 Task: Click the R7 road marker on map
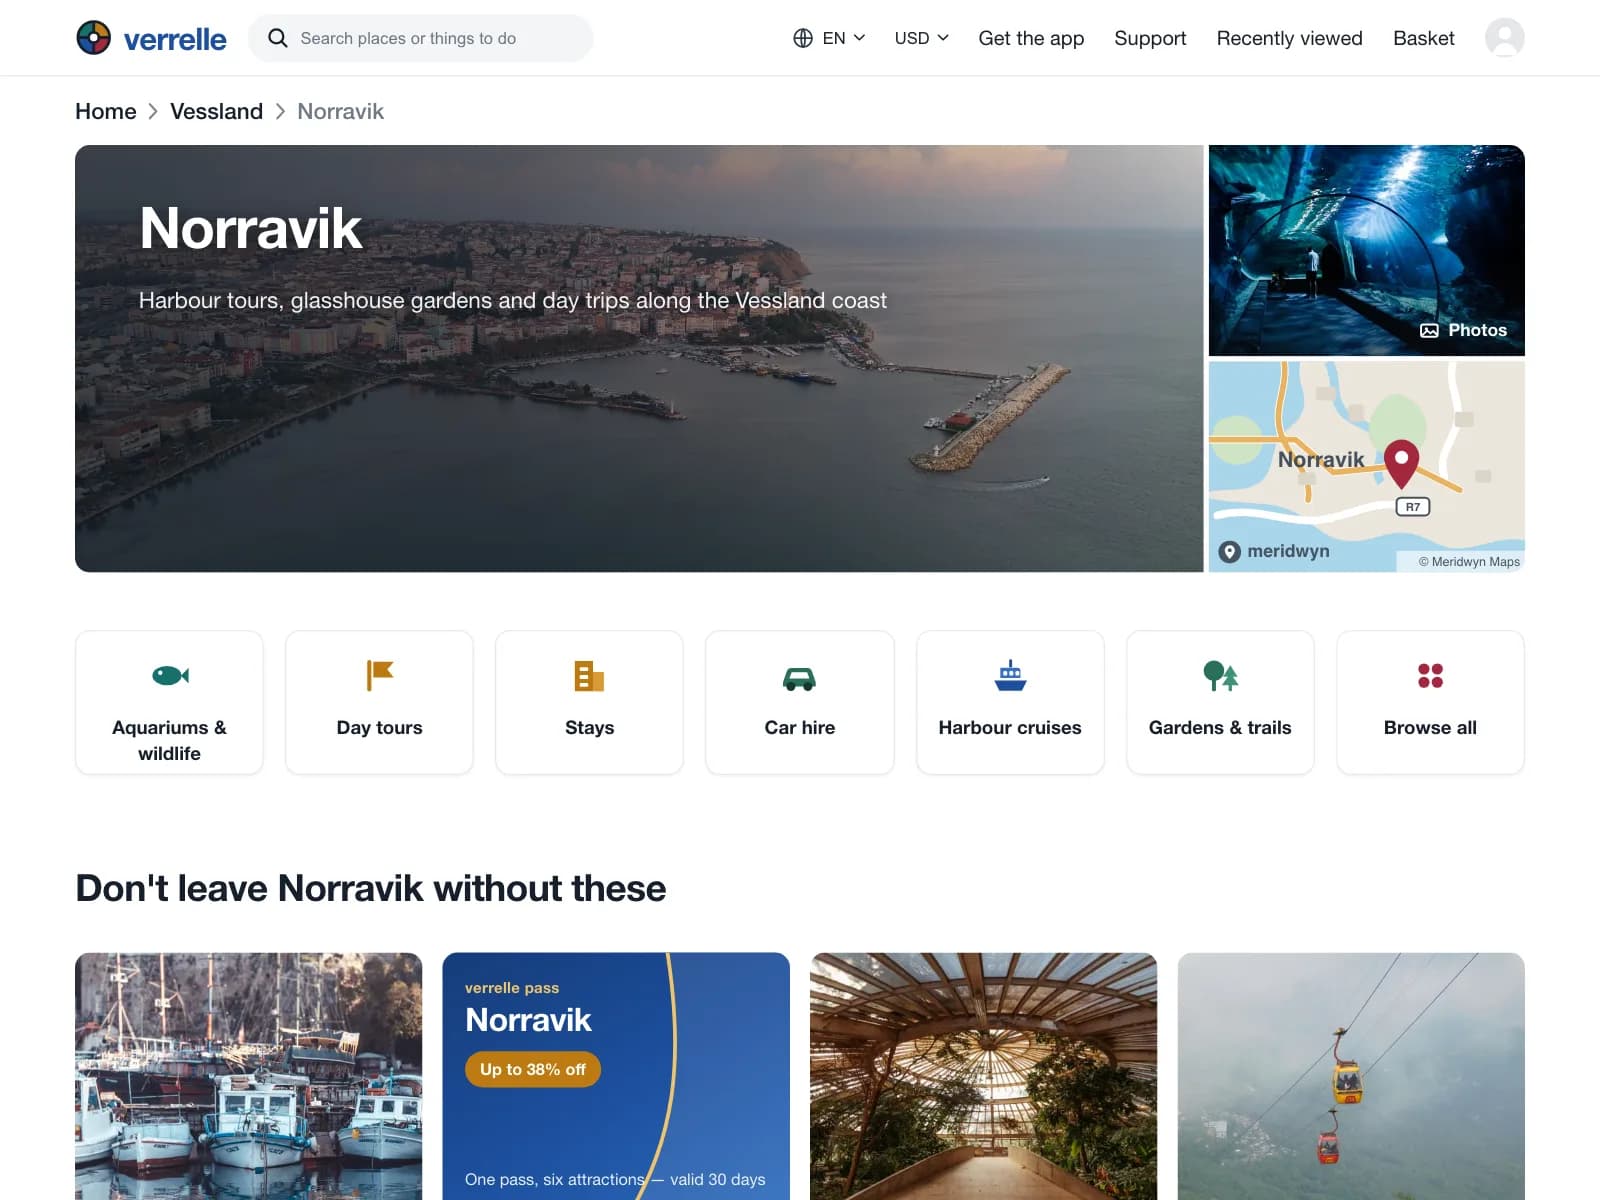[1412, 507]
